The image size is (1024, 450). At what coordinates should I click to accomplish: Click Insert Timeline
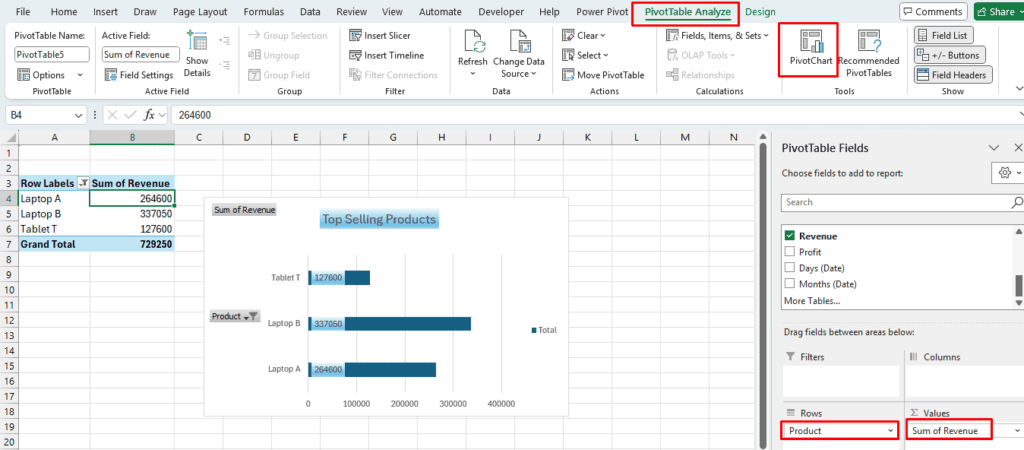(387, 55)
